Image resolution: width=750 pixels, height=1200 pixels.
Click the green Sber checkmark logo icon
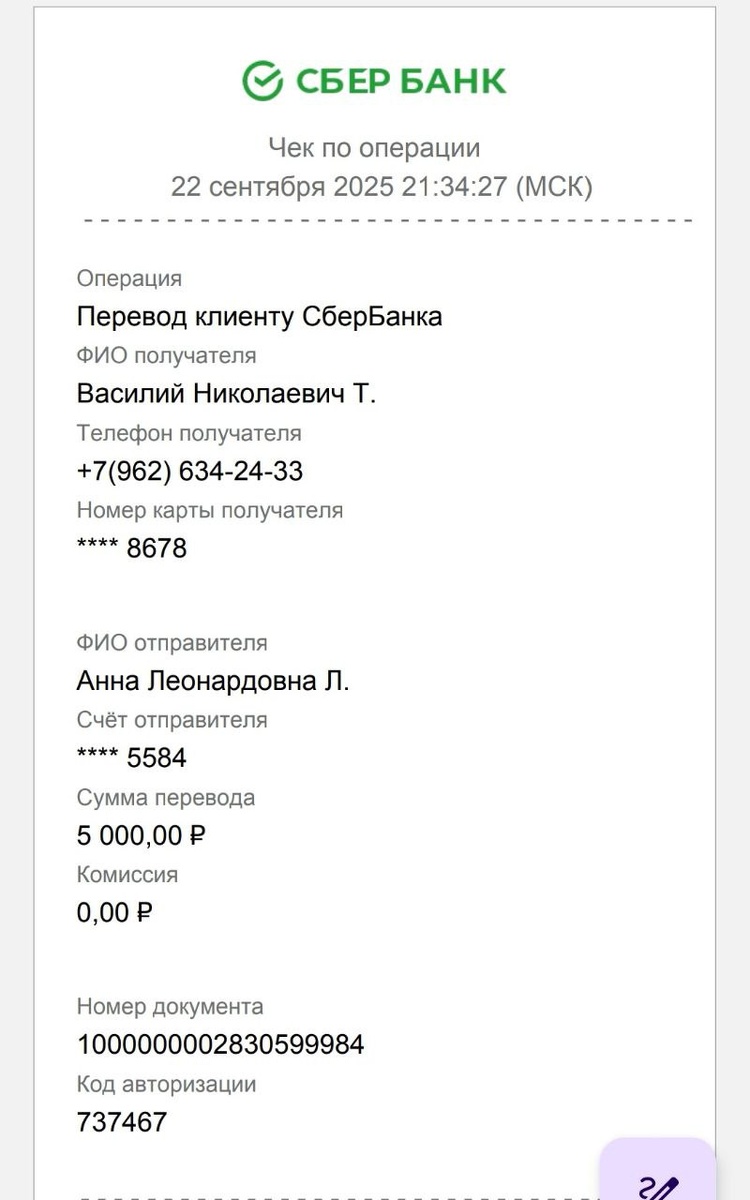point(263,80)
